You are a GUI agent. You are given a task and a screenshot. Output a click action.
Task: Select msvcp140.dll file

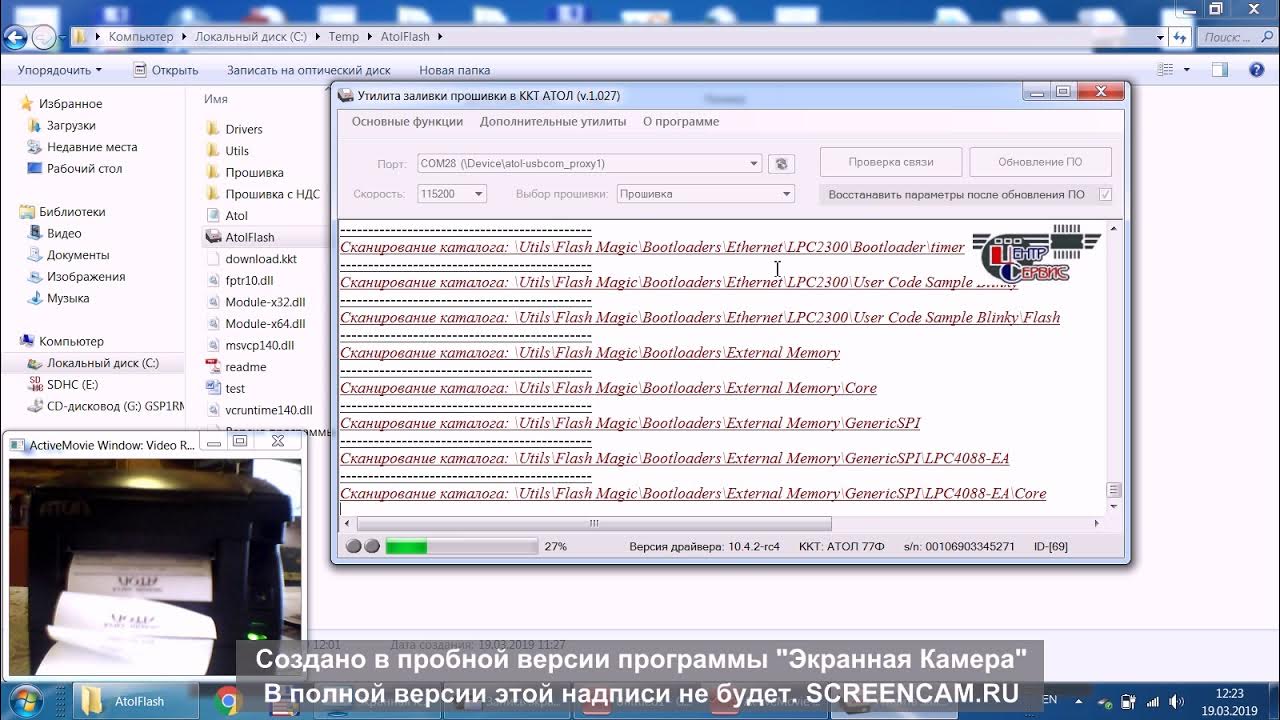pyautogui.click(x=259, y=345)
